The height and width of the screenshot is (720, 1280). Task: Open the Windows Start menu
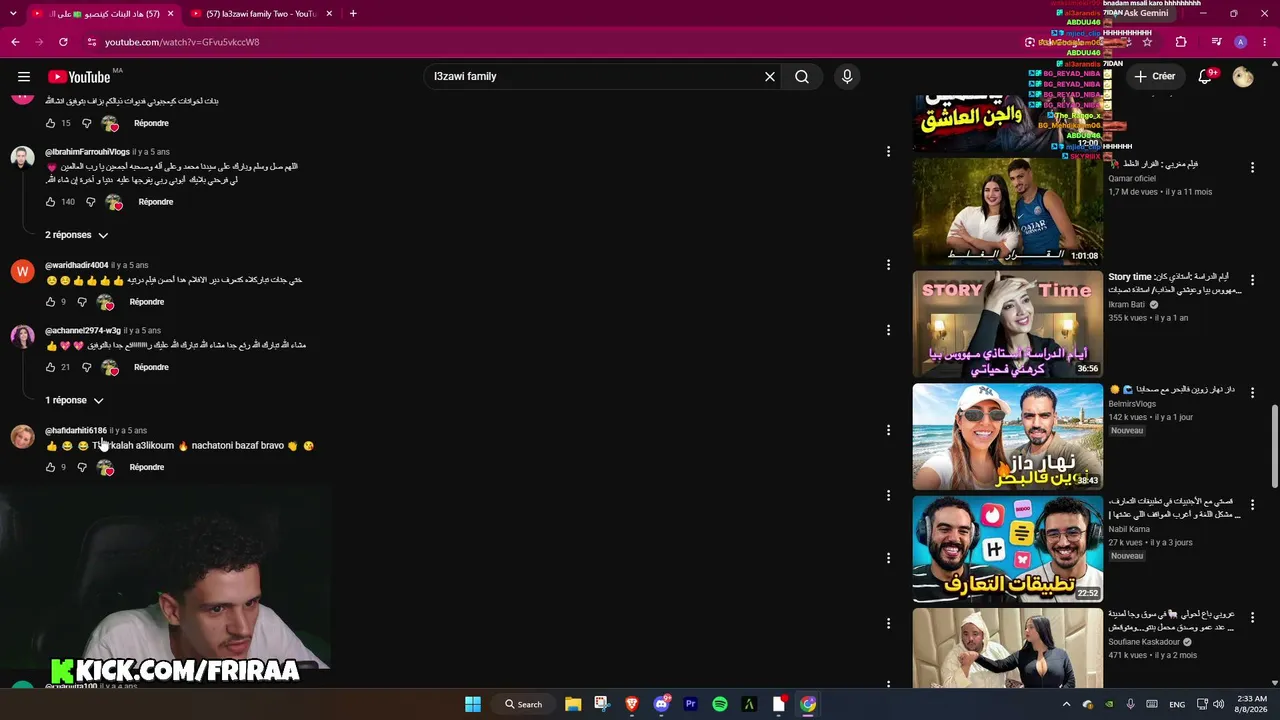(x=473, y=704)
